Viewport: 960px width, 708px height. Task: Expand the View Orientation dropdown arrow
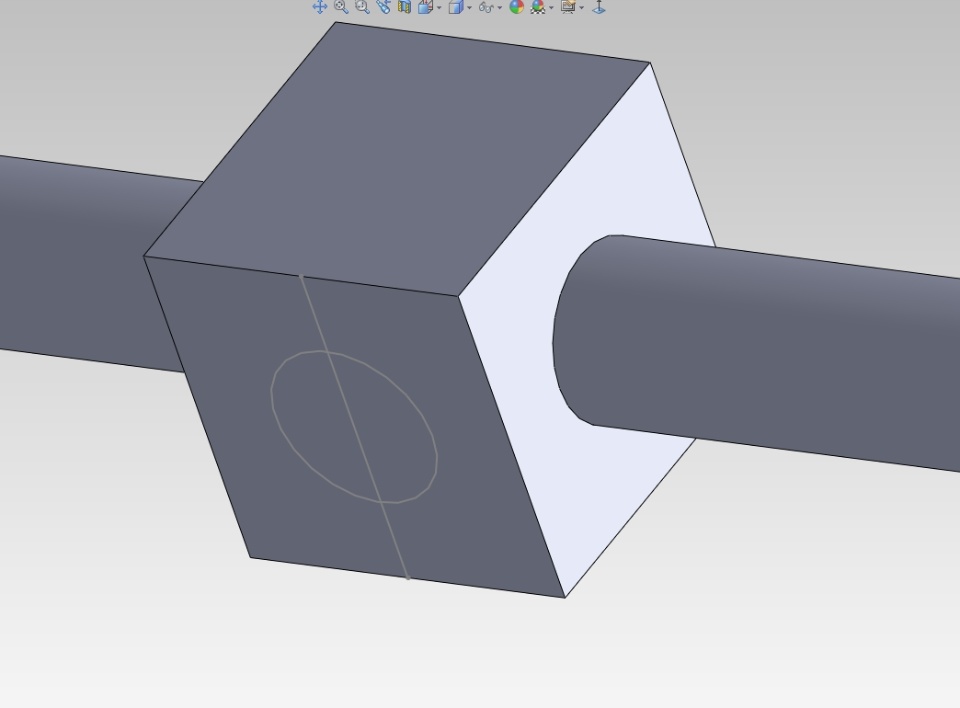439,8
